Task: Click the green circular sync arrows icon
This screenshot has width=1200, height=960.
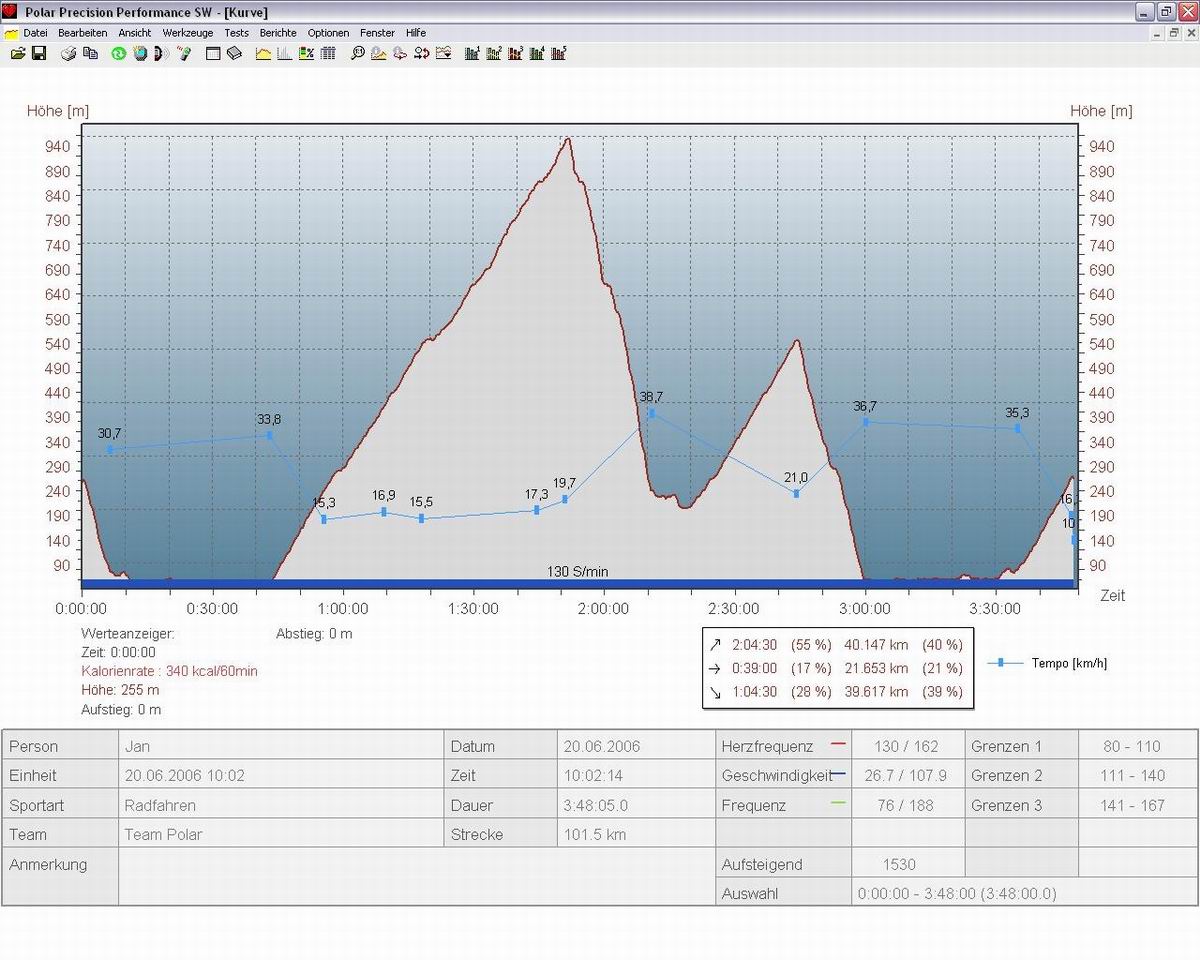Action: tap(118, 53)
